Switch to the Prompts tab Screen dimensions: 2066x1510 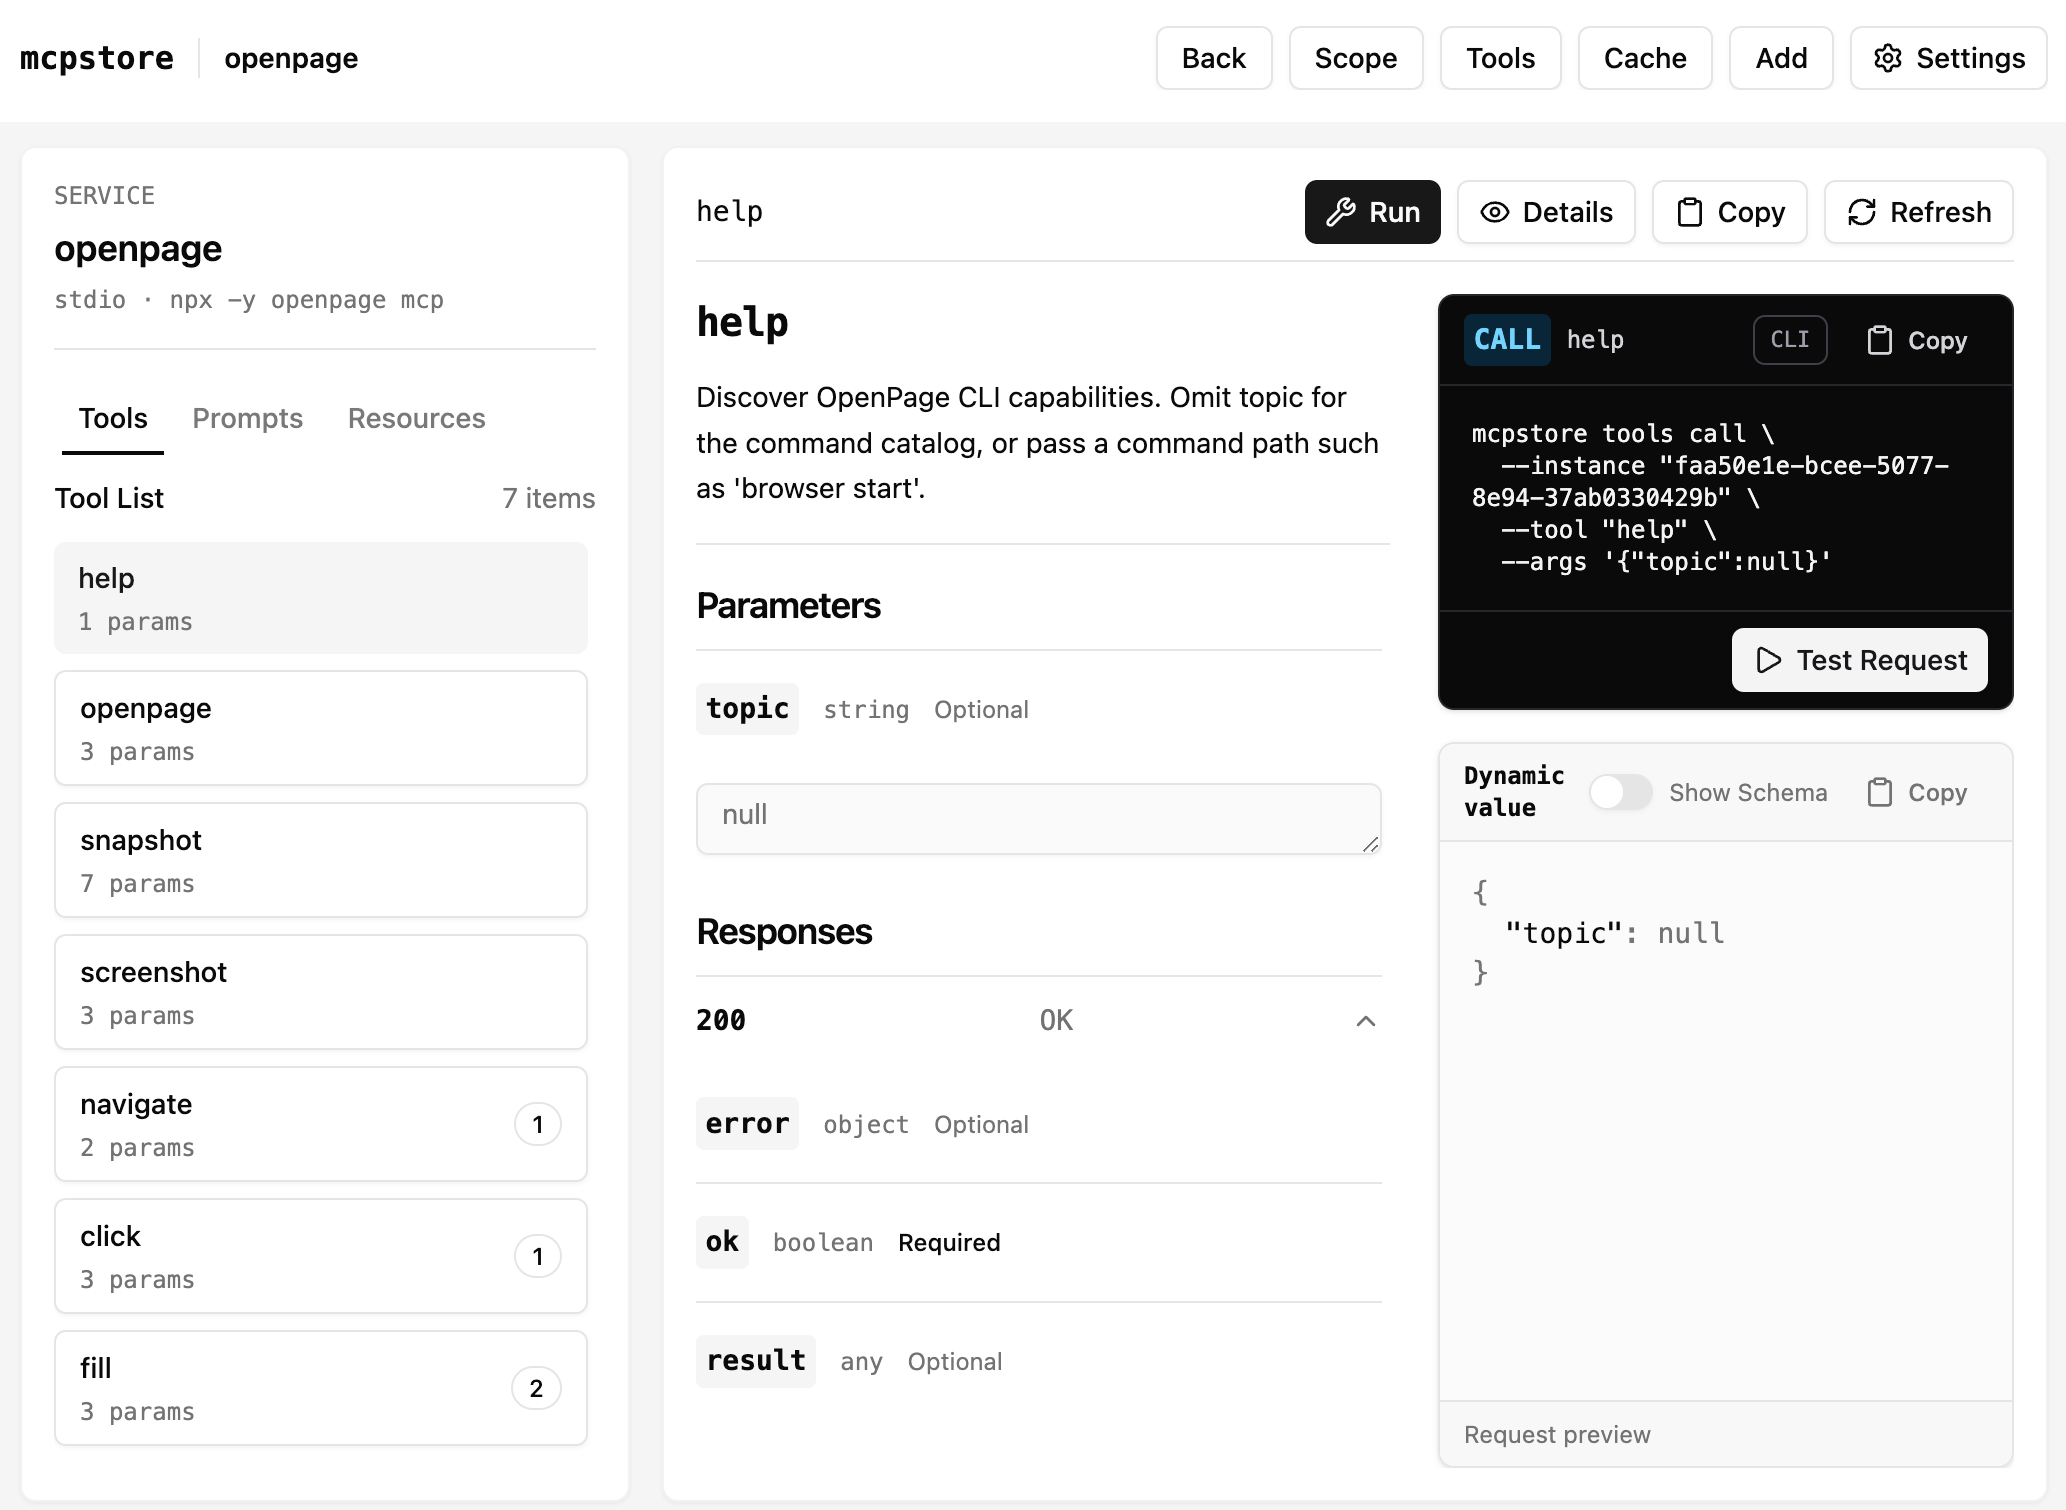coord(247,418)
